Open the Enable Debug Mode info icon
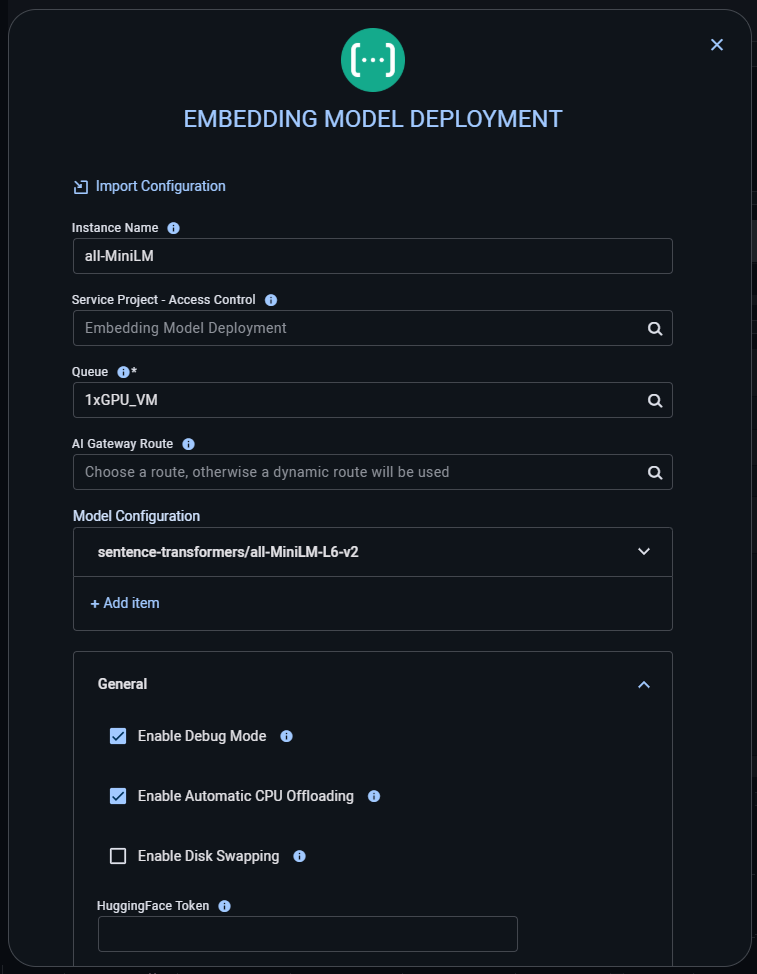Image resolution: width=757 pixels, height=974 pixels. (x=285, y=736)
